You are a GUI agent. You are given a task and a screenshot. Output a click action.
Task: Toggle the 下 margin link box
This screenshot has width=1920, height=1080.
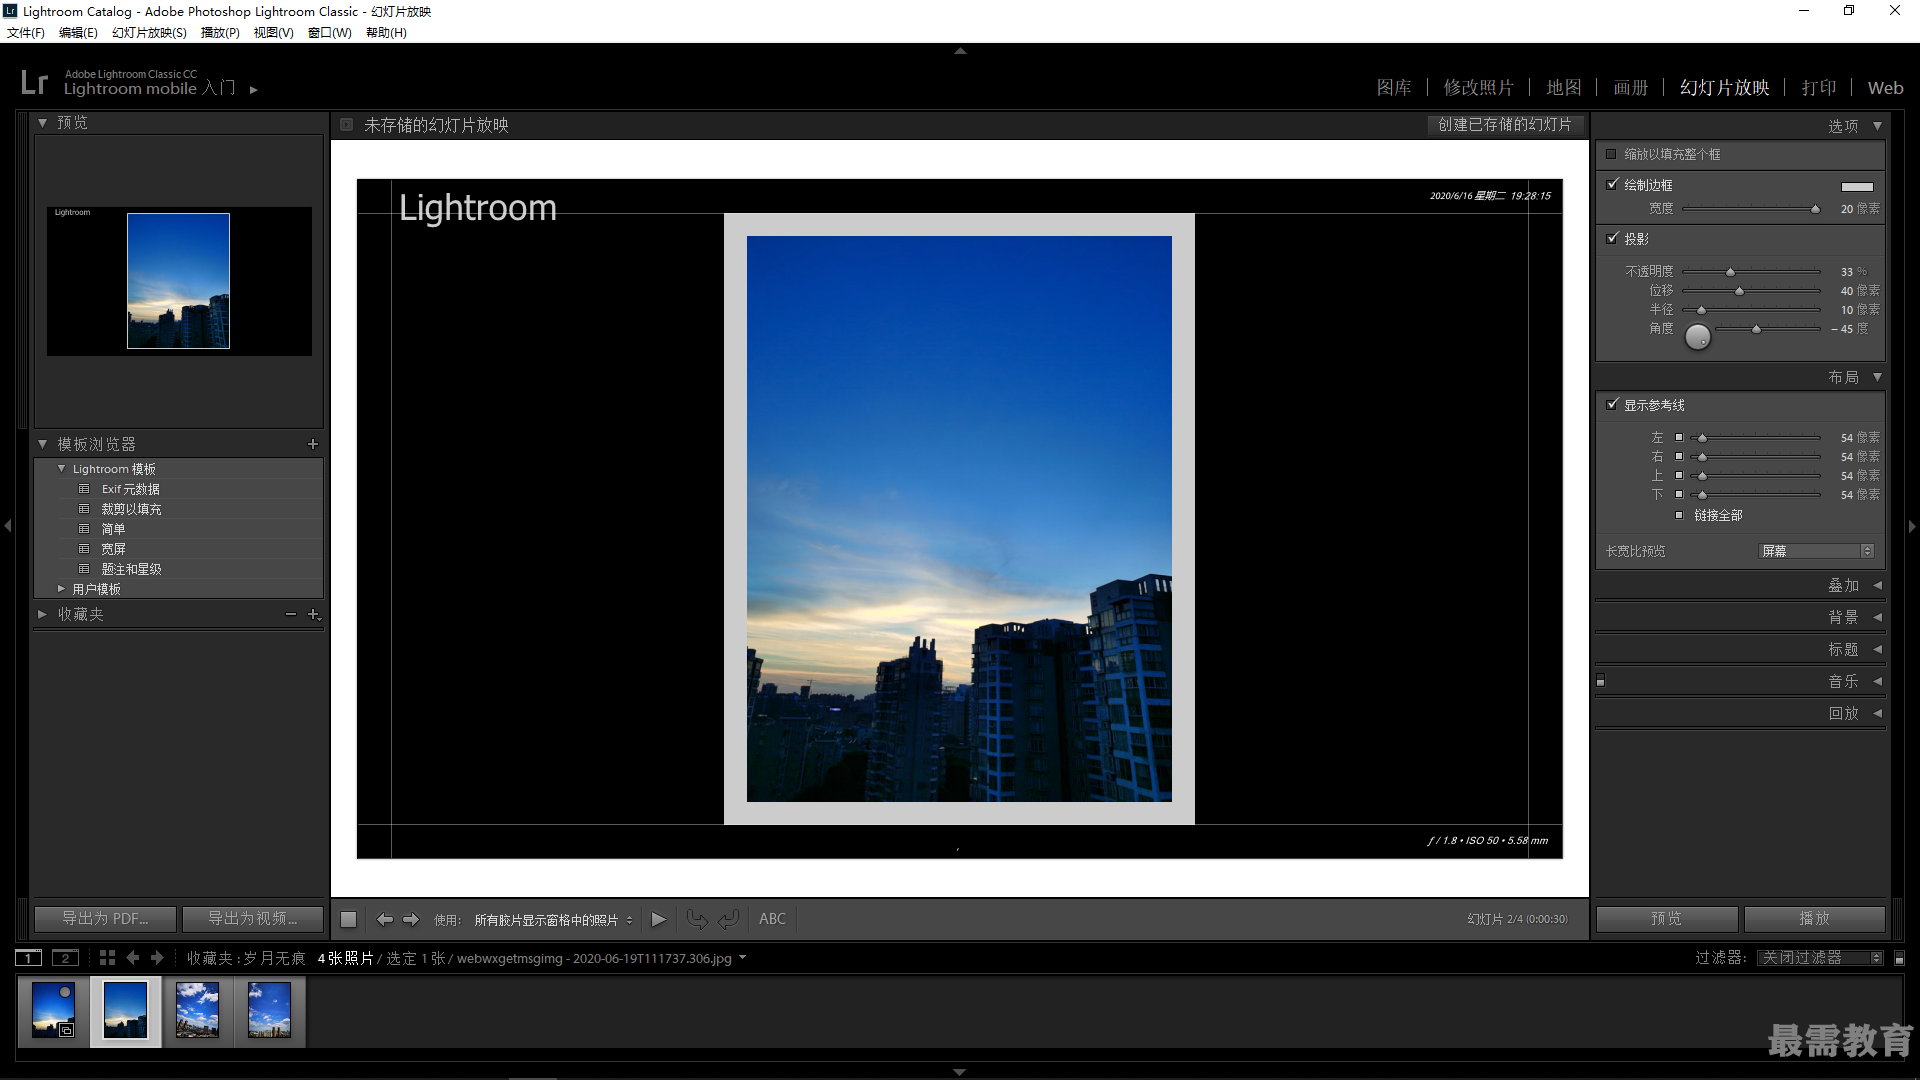1679,494
